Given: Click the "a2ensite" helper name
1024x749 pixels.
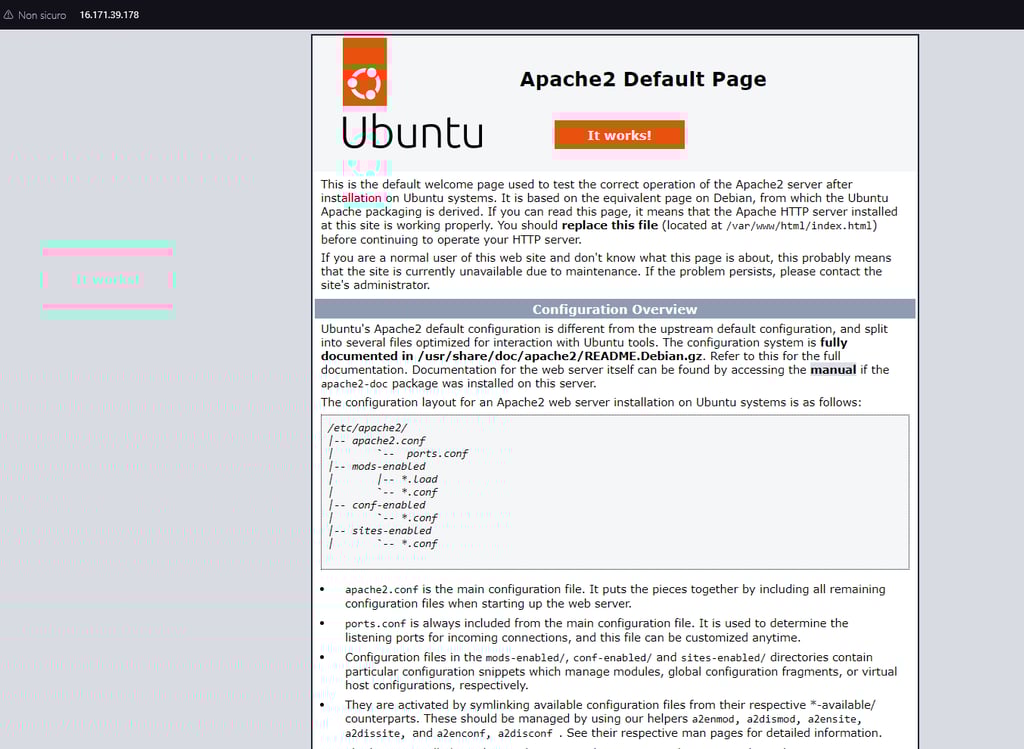Looking at the screenshot, I should coord(832,720).
